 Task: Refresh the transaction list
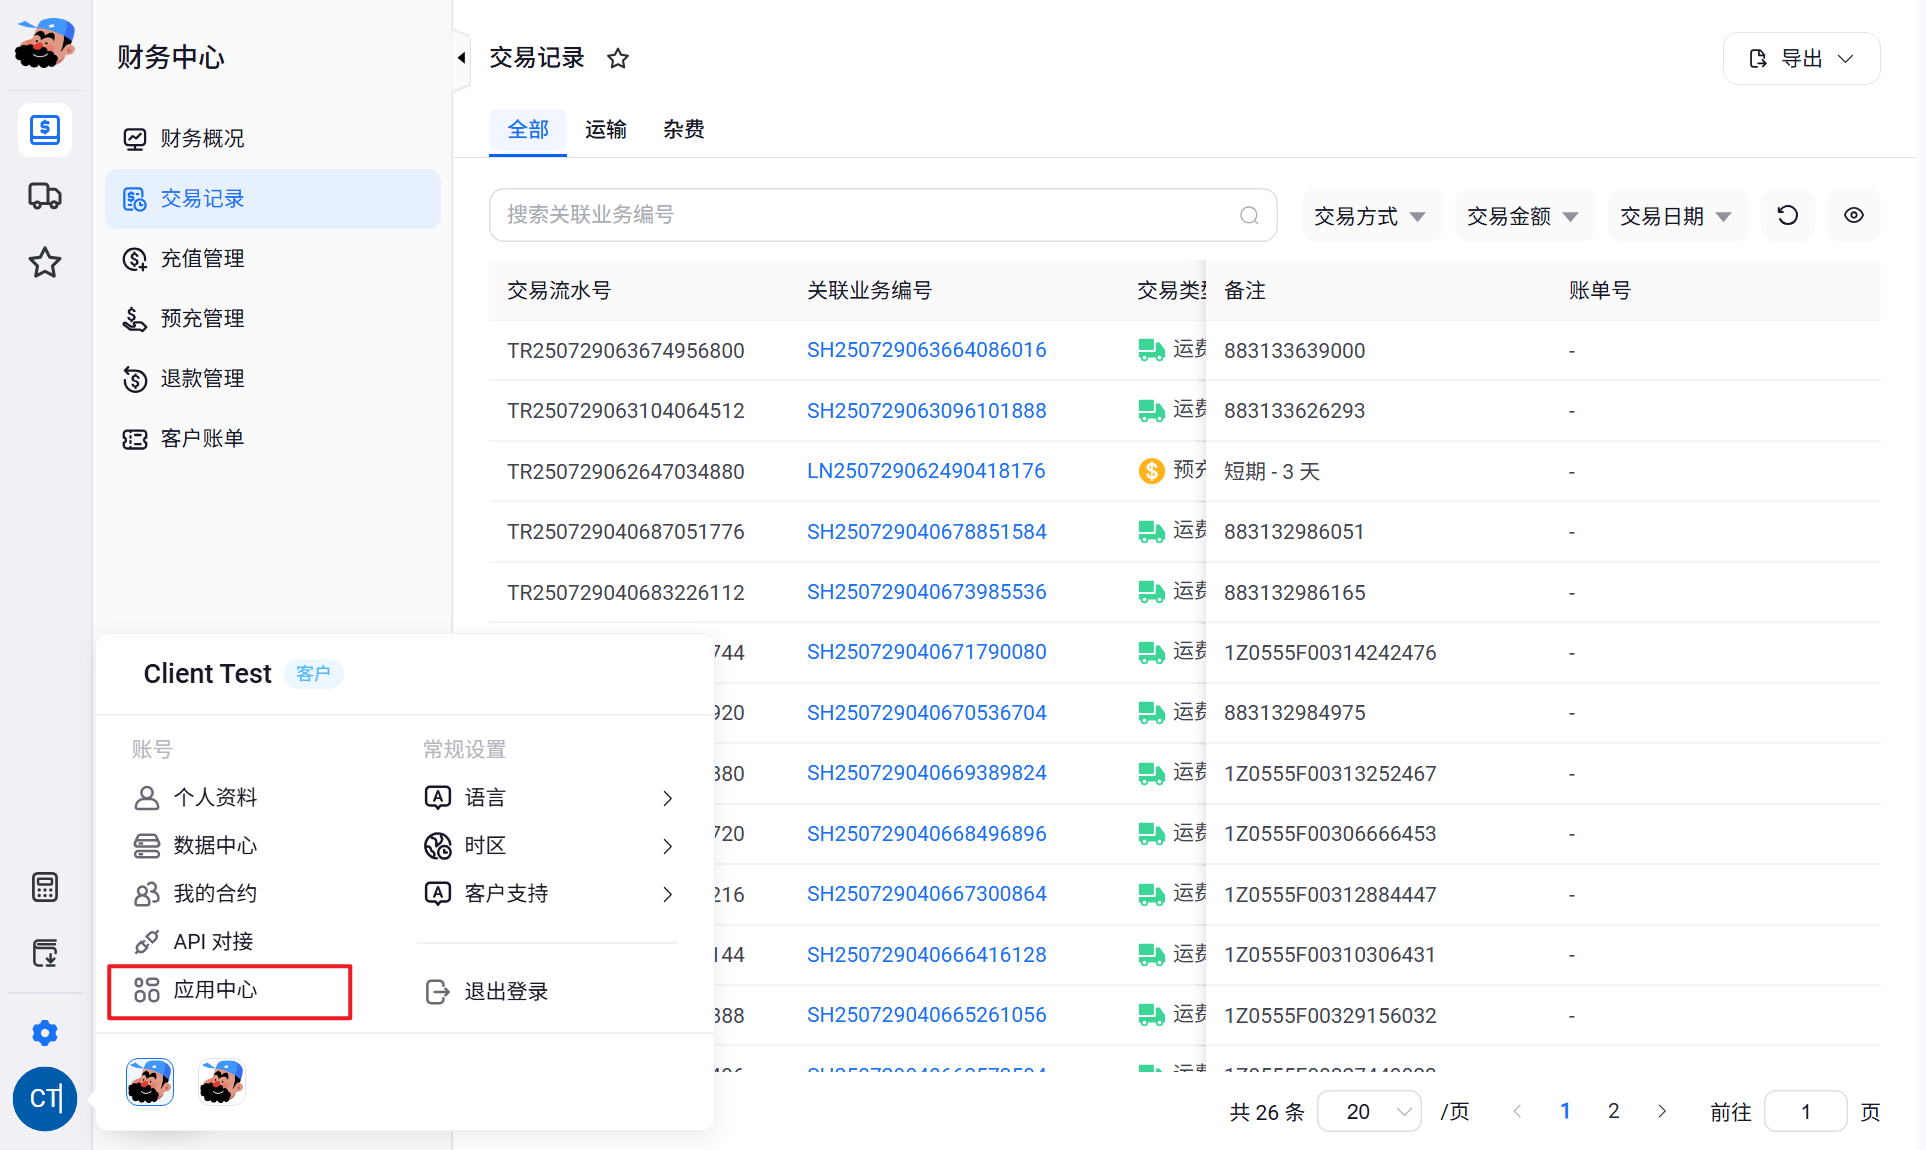(x=1788, y=215)
